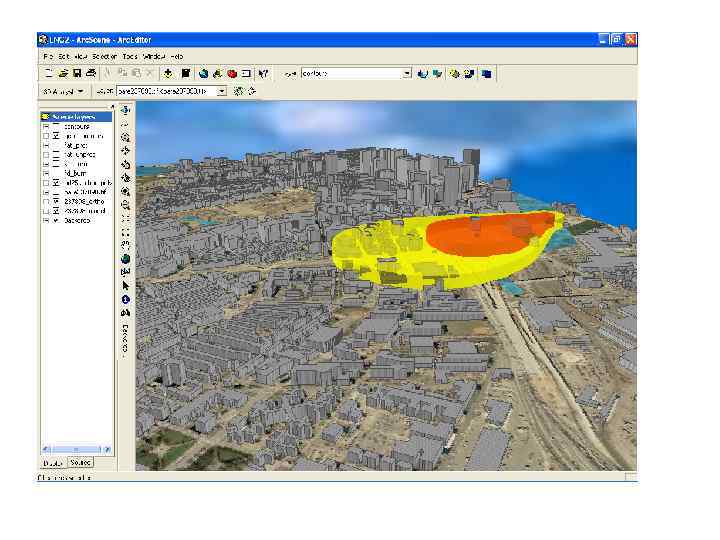
Task: Click the greyed-out Delete icon
Action: (150, 73)
